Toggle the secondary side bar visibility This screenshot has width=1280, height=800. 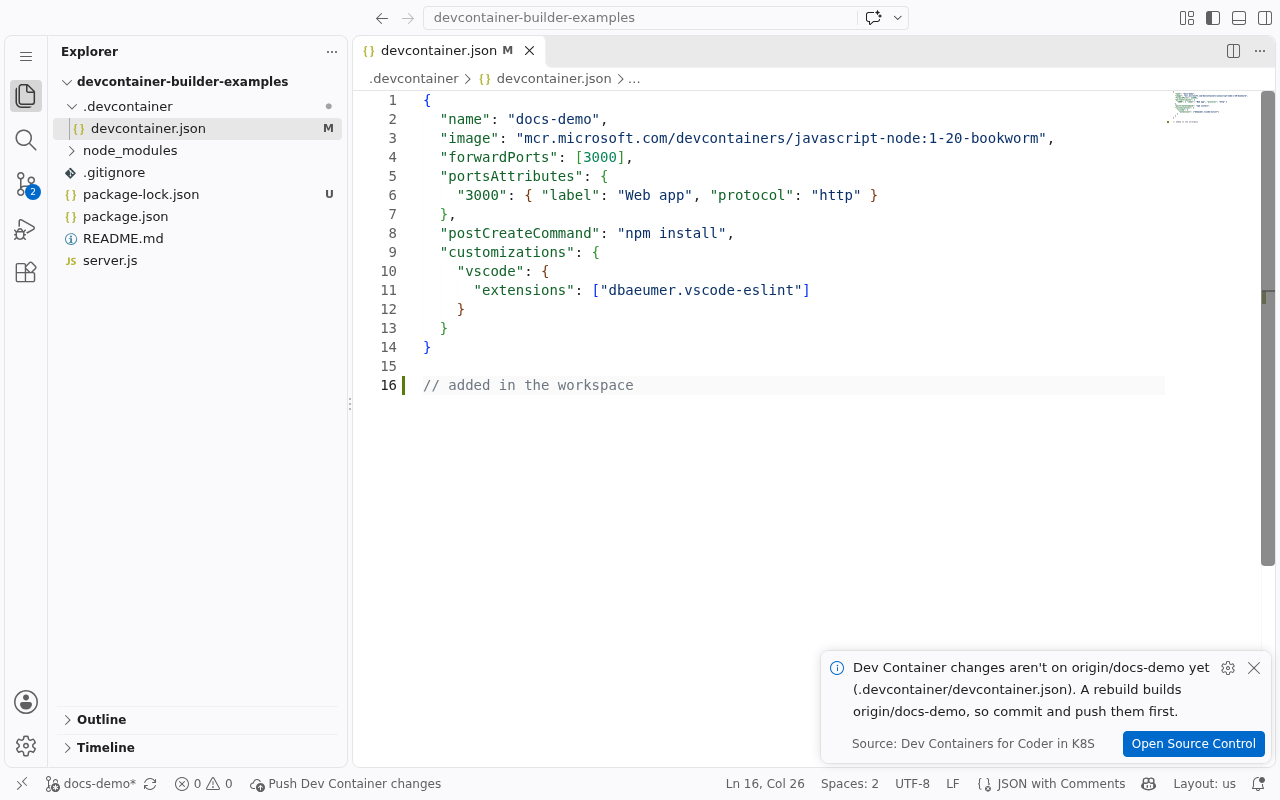[x=1265, y=18]
